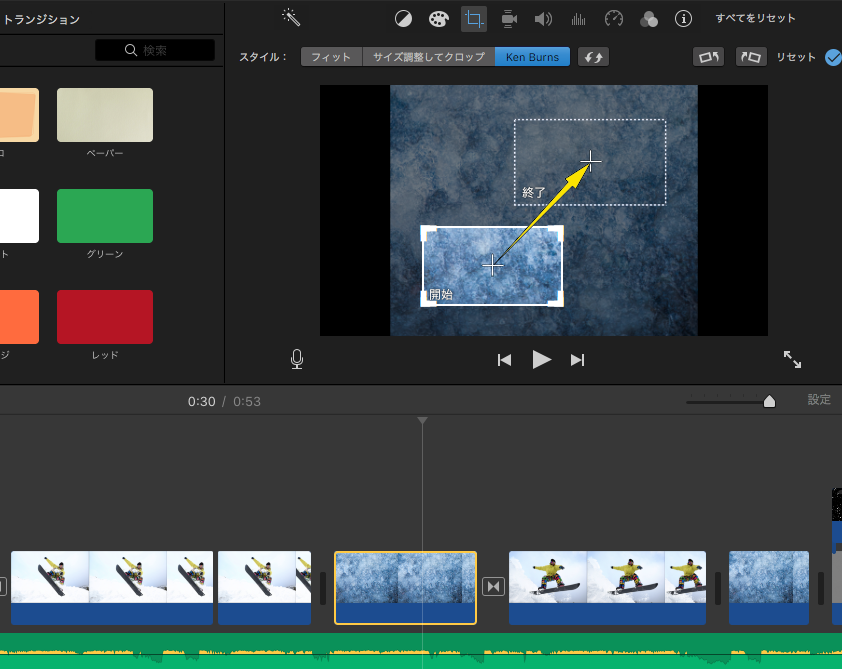This screenshot has height=669, width=842.
Task: Rotate the clip clockwise
Action: (751, 57)
